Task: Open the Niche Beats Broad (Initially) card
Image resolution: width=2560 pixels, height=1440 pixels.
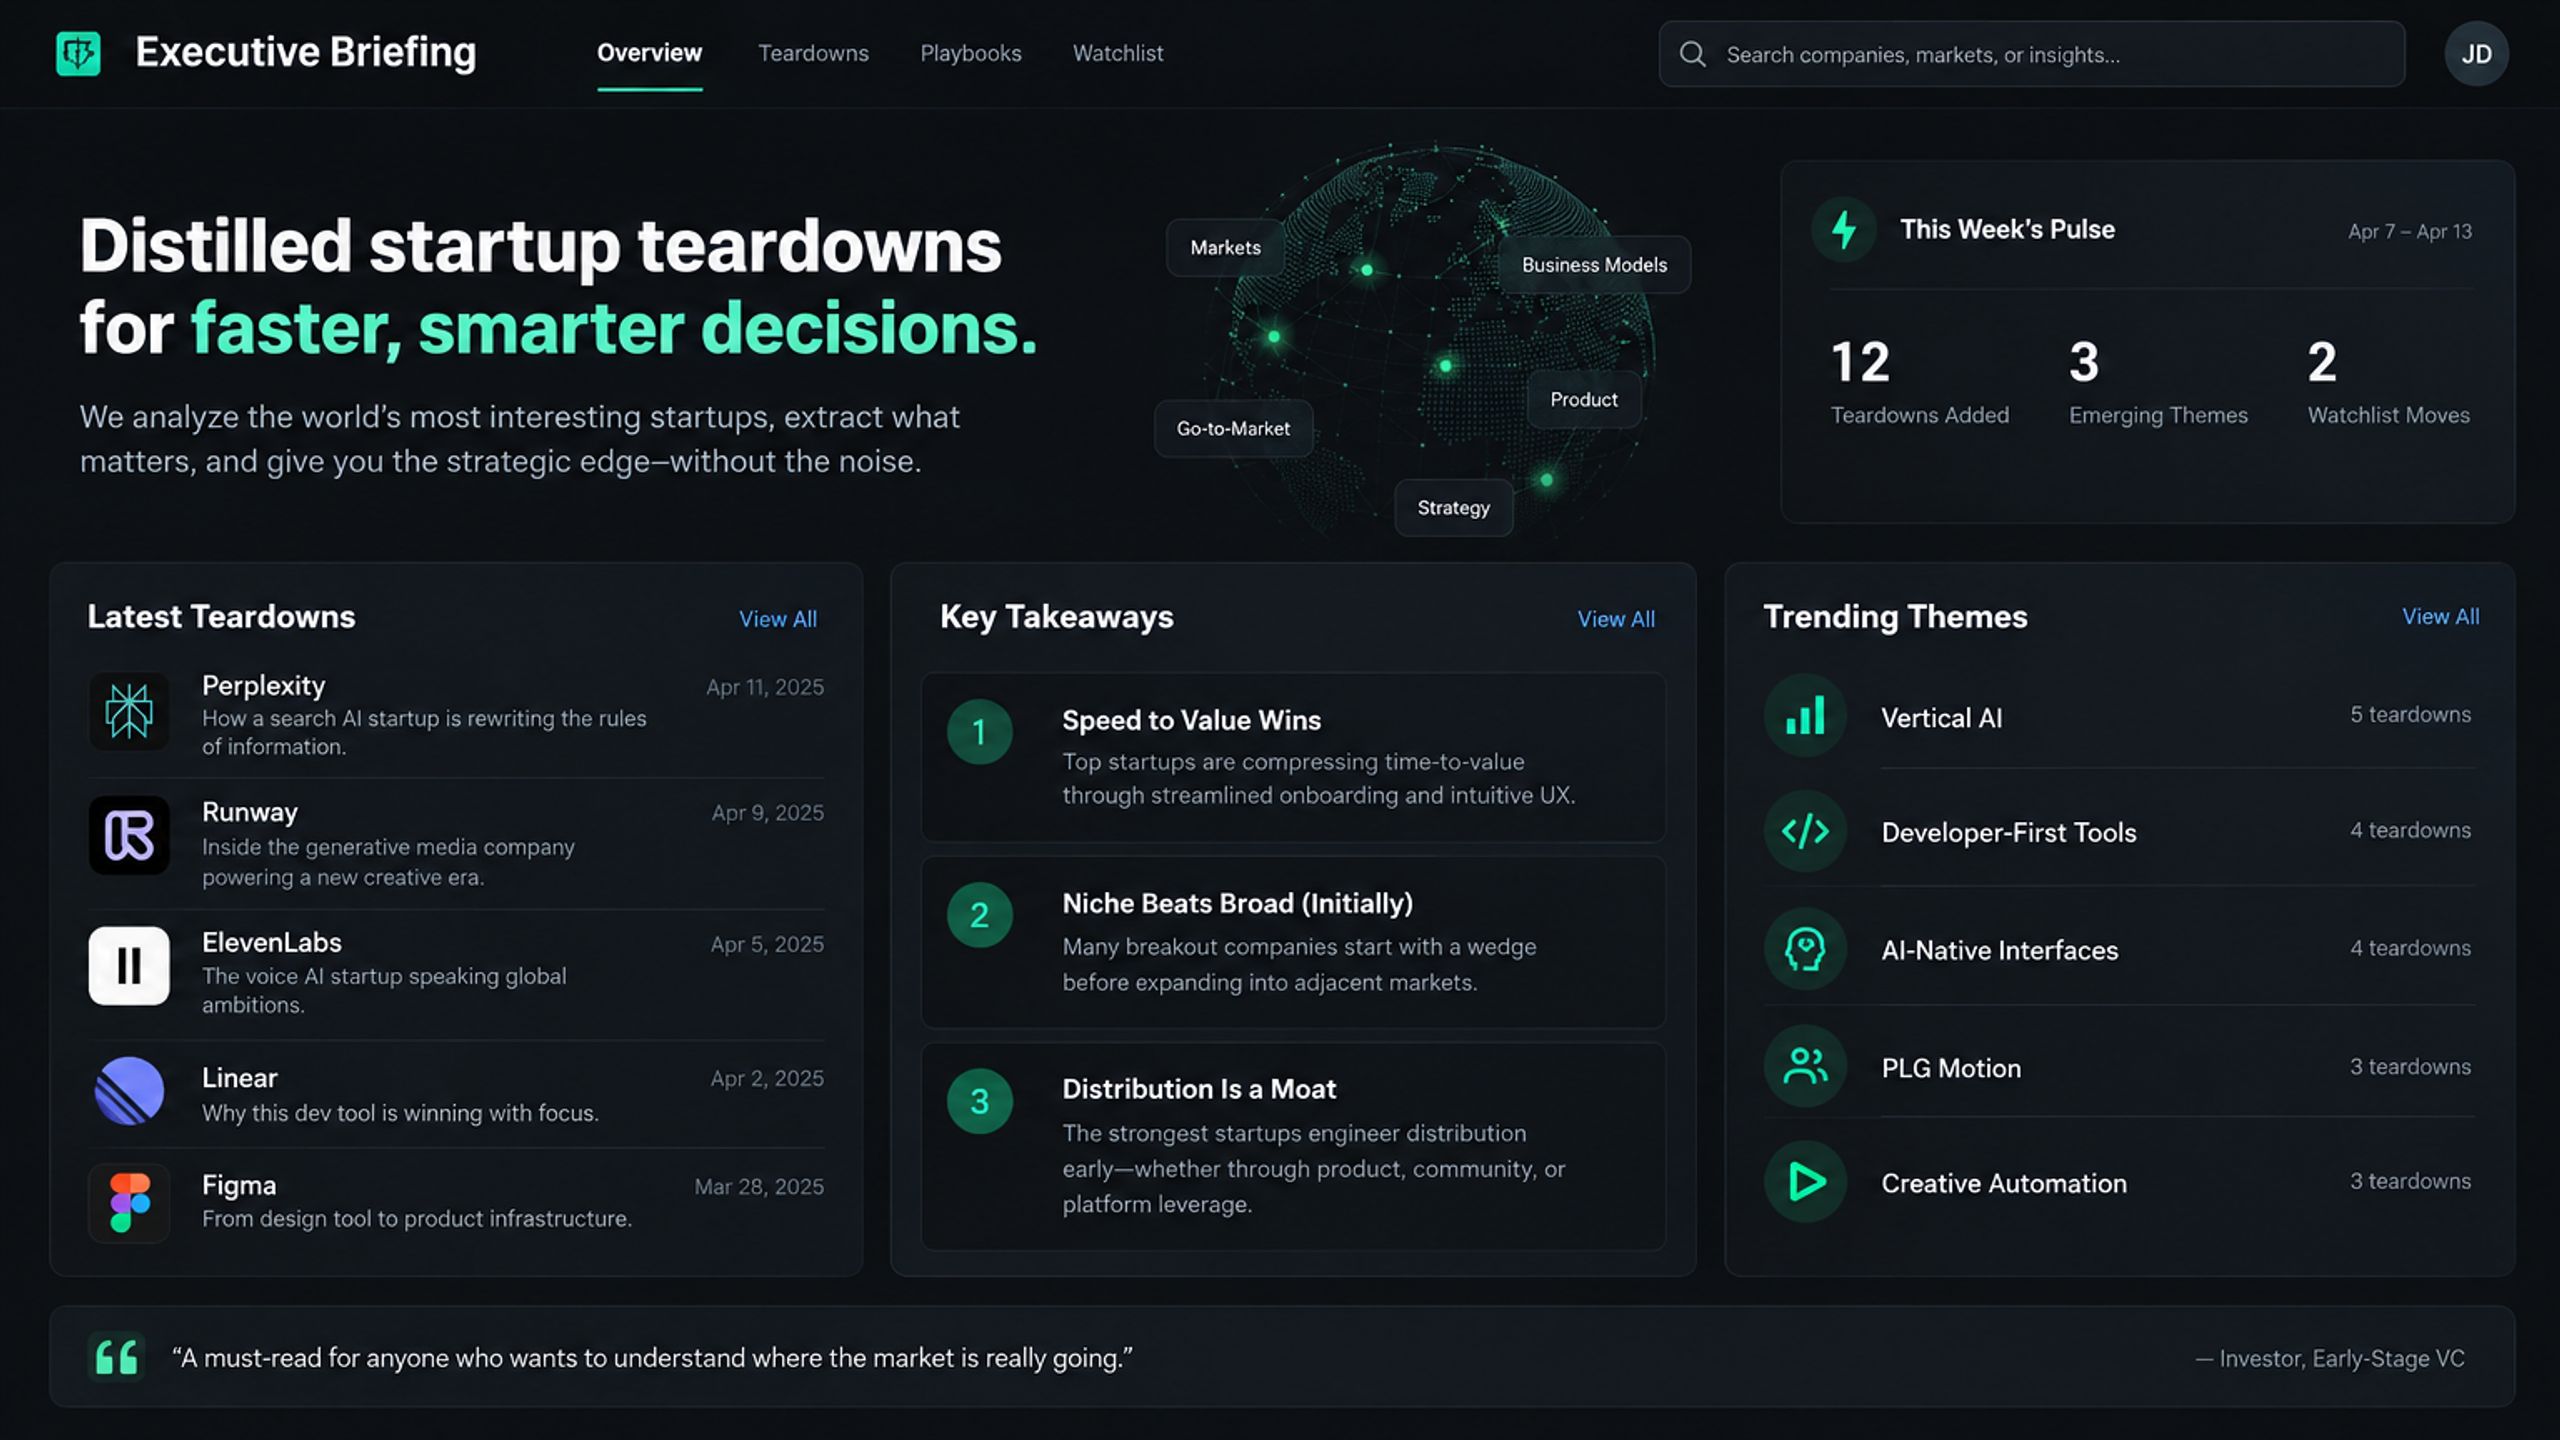Action: coord(1293,942)
